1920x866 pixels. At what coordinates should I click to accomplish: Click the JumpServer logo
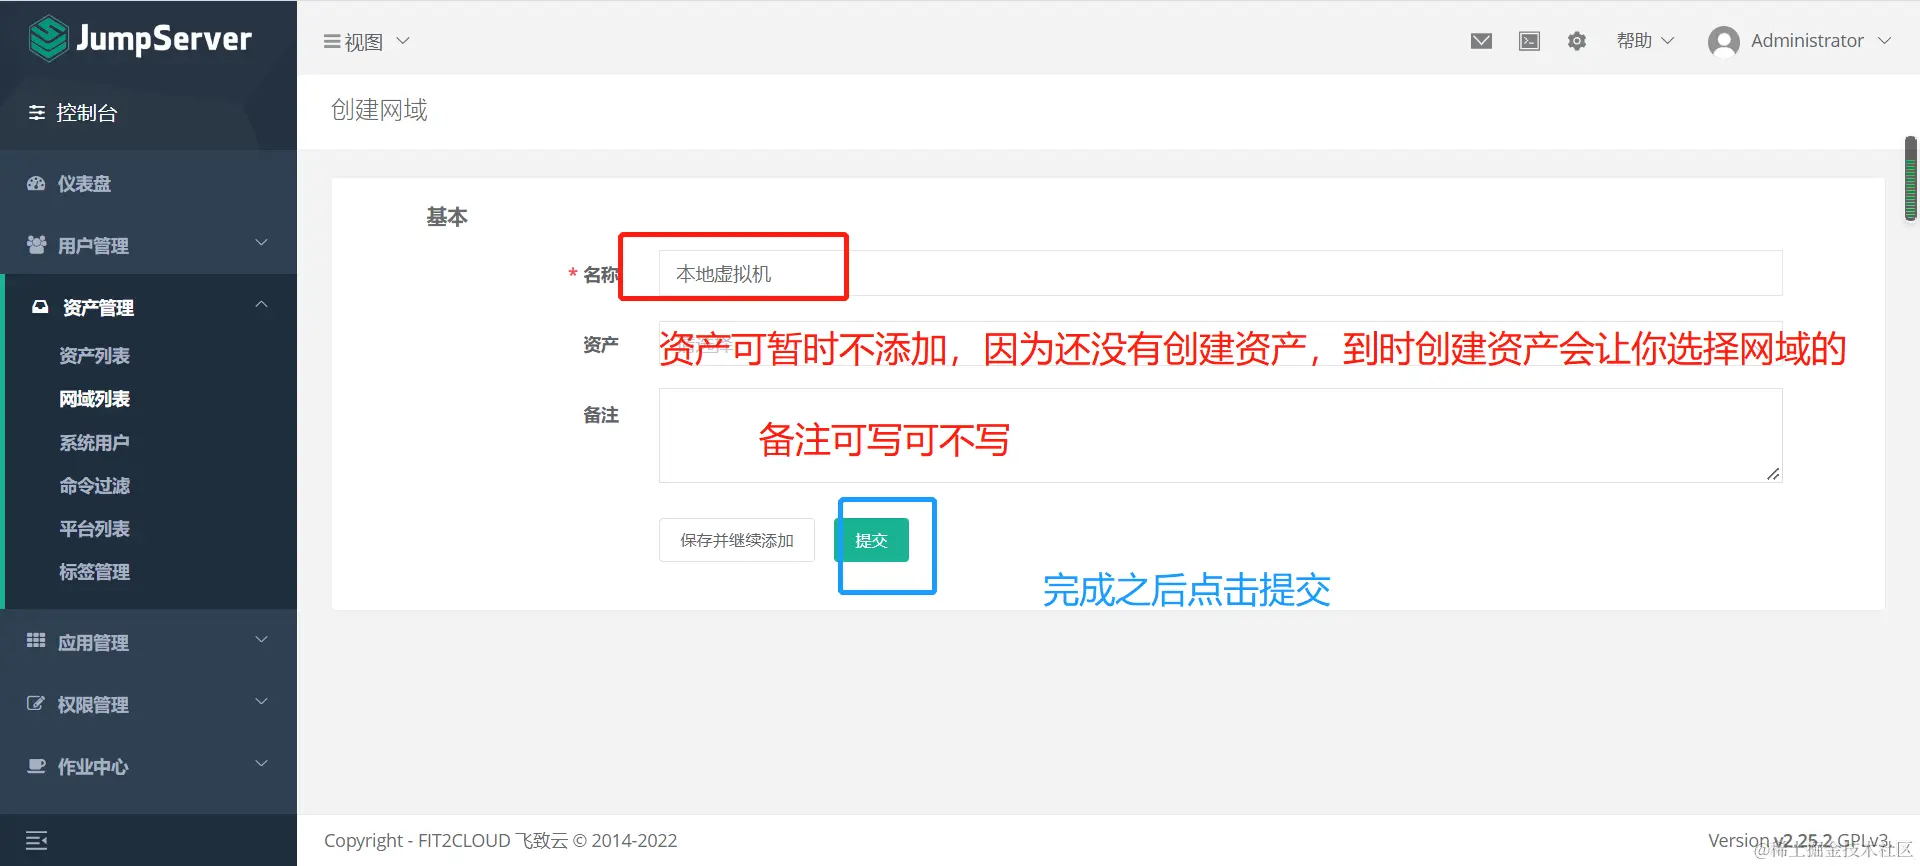pos(140,39)
